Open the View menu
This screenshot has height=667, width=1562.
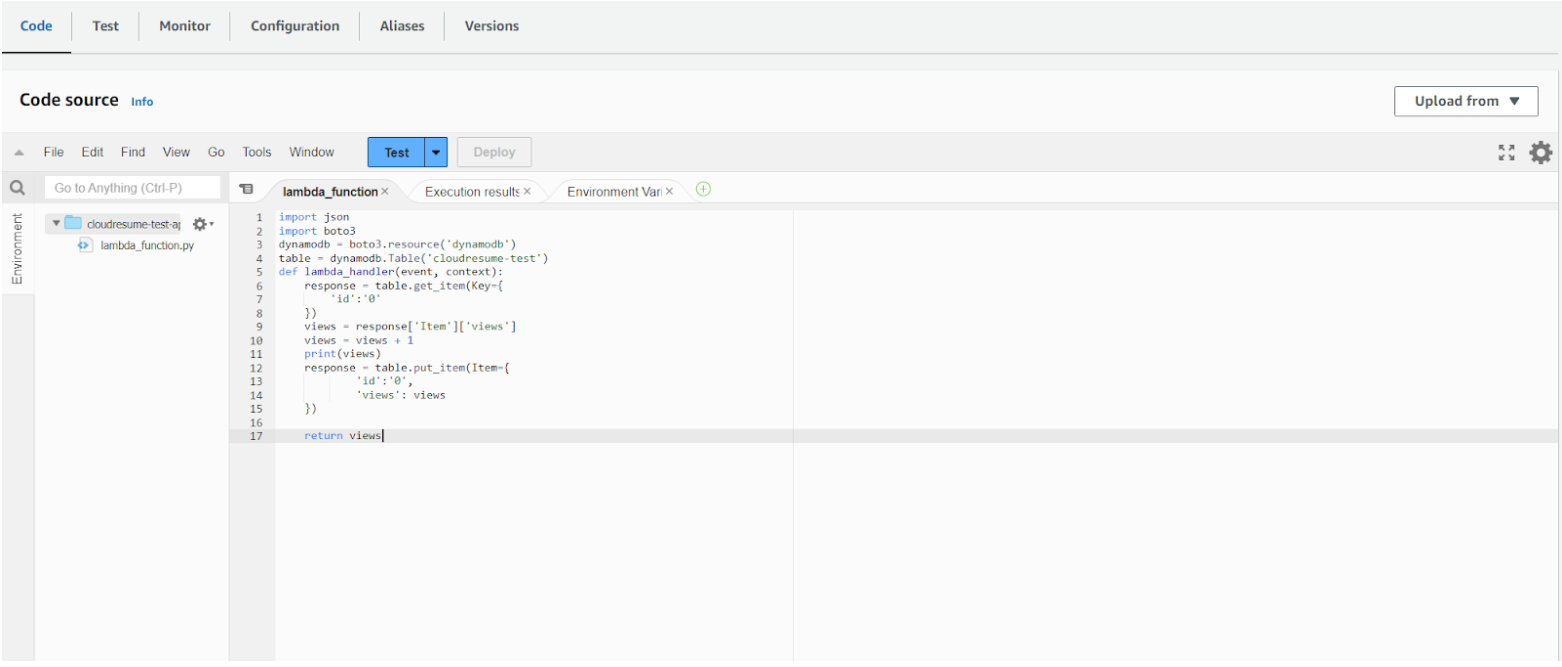[176, 152]
